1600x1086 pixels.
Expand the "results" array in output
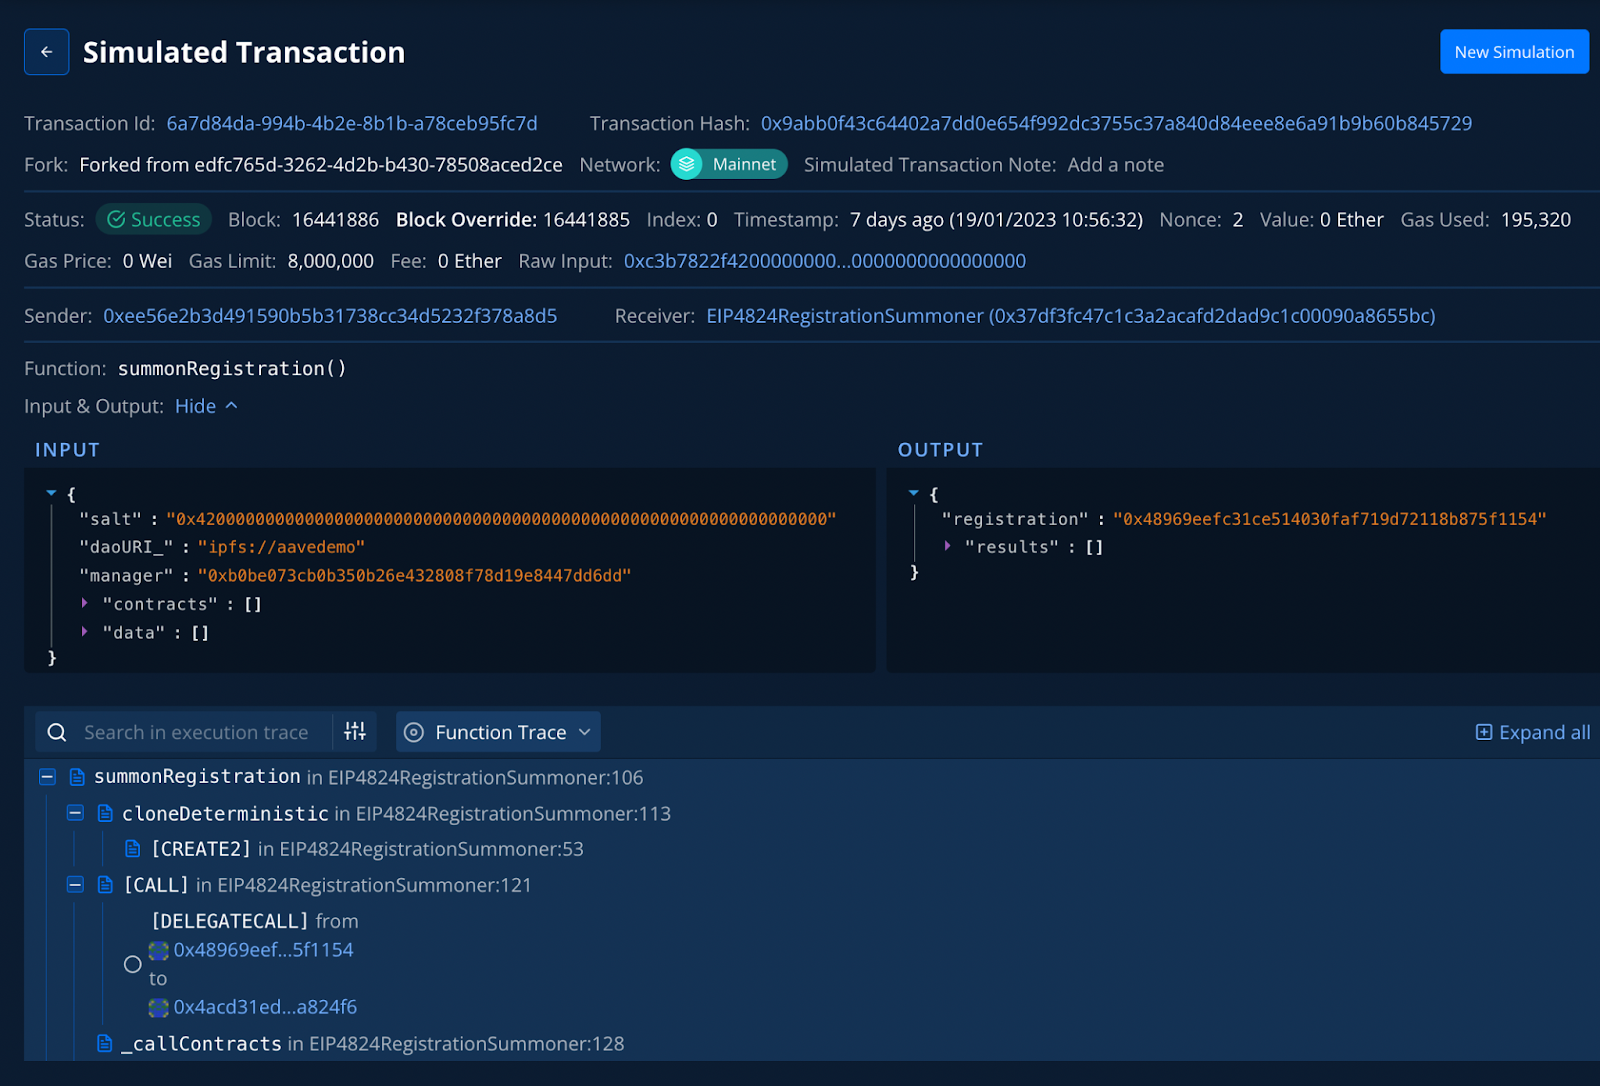pos(947,546)
